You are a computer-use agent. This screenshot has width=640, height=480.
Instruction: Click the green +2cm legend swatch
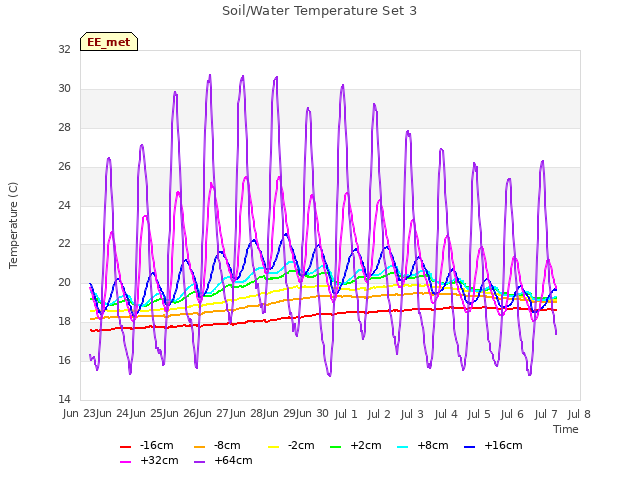335,447
